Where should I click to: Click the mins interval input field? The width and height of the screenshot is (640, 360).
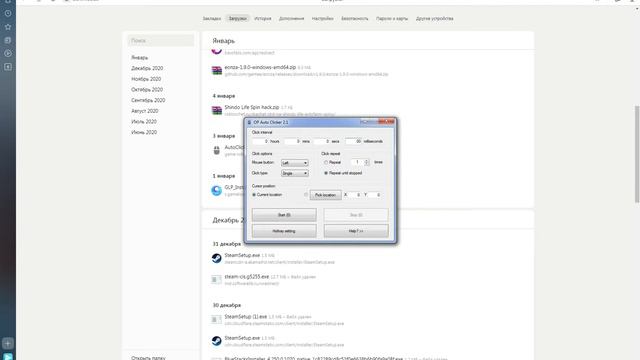[292, 141]
